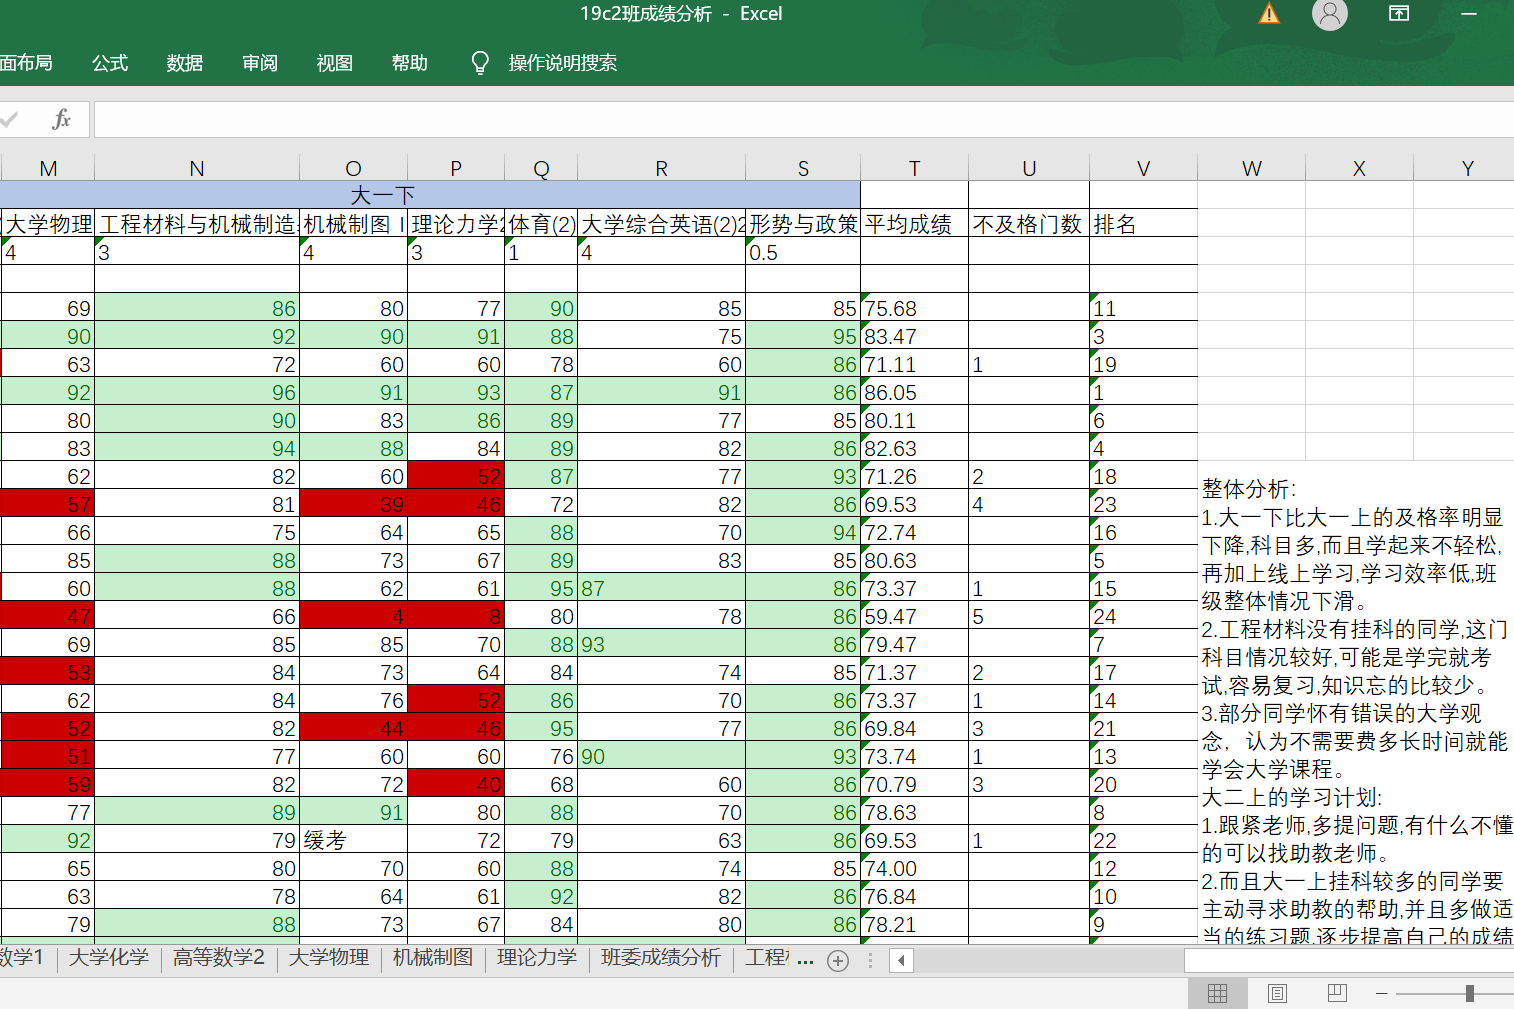The width and height of the screenshot is (1514, 1009).
Task: Switch to the 班委成绩分析 sheet tab
Action: (660, 958)
